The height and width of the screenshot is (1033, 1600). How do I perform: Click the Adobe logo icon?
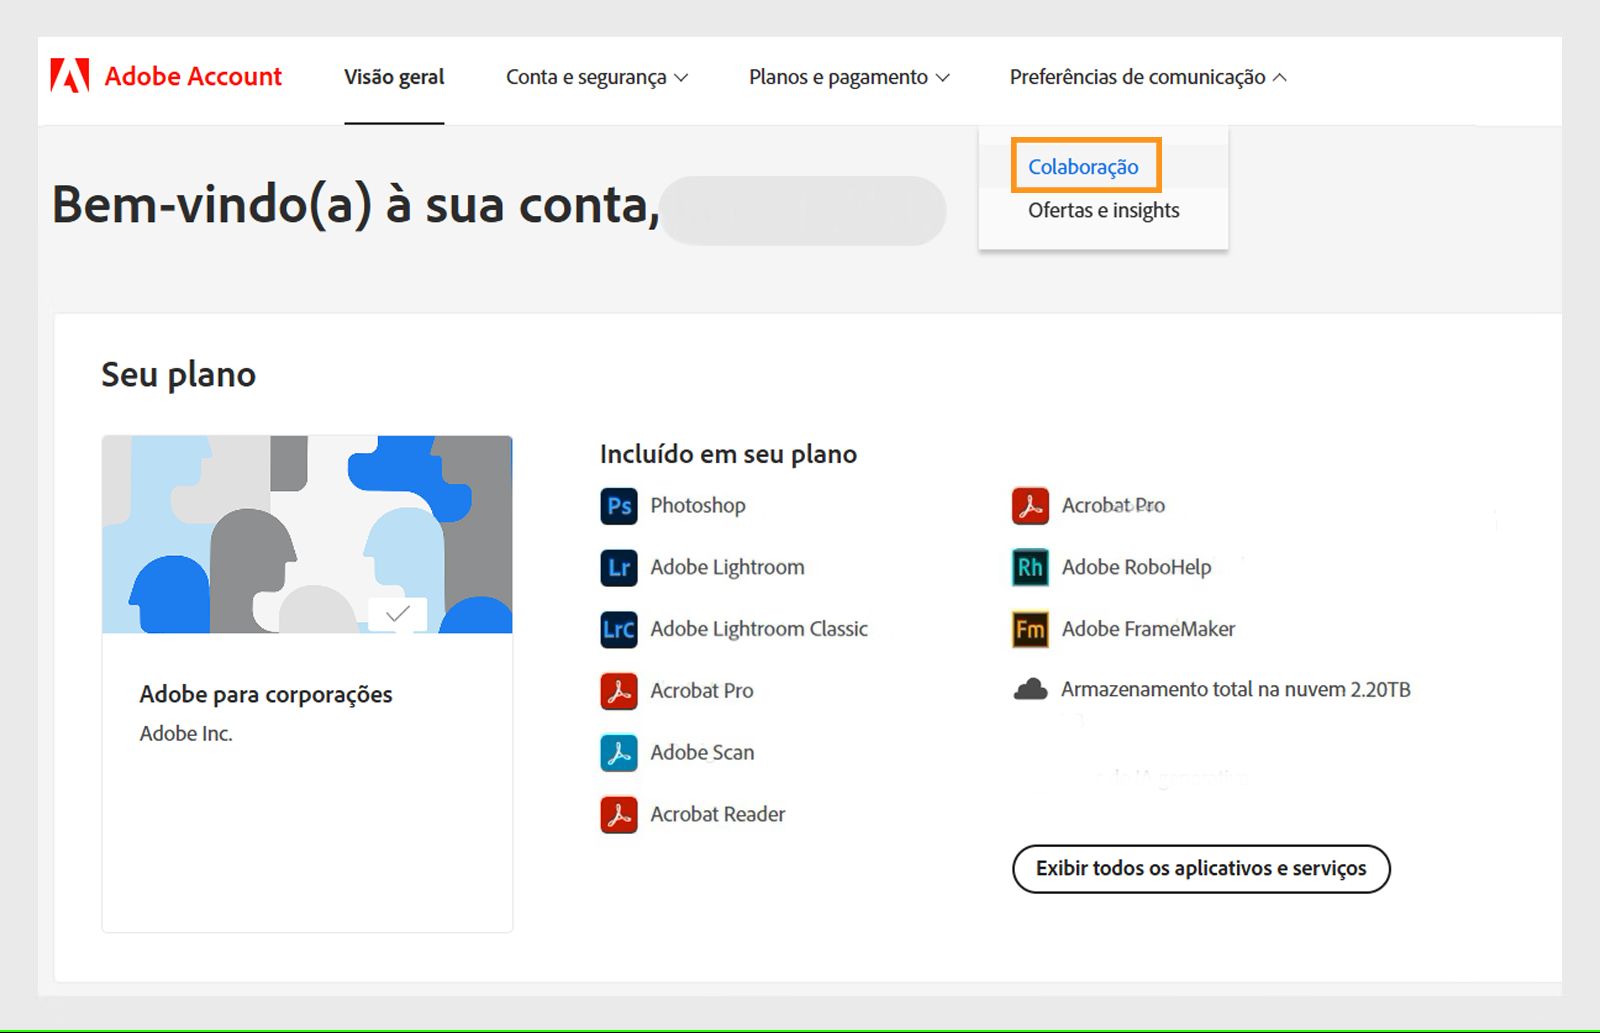pos(70,76)
